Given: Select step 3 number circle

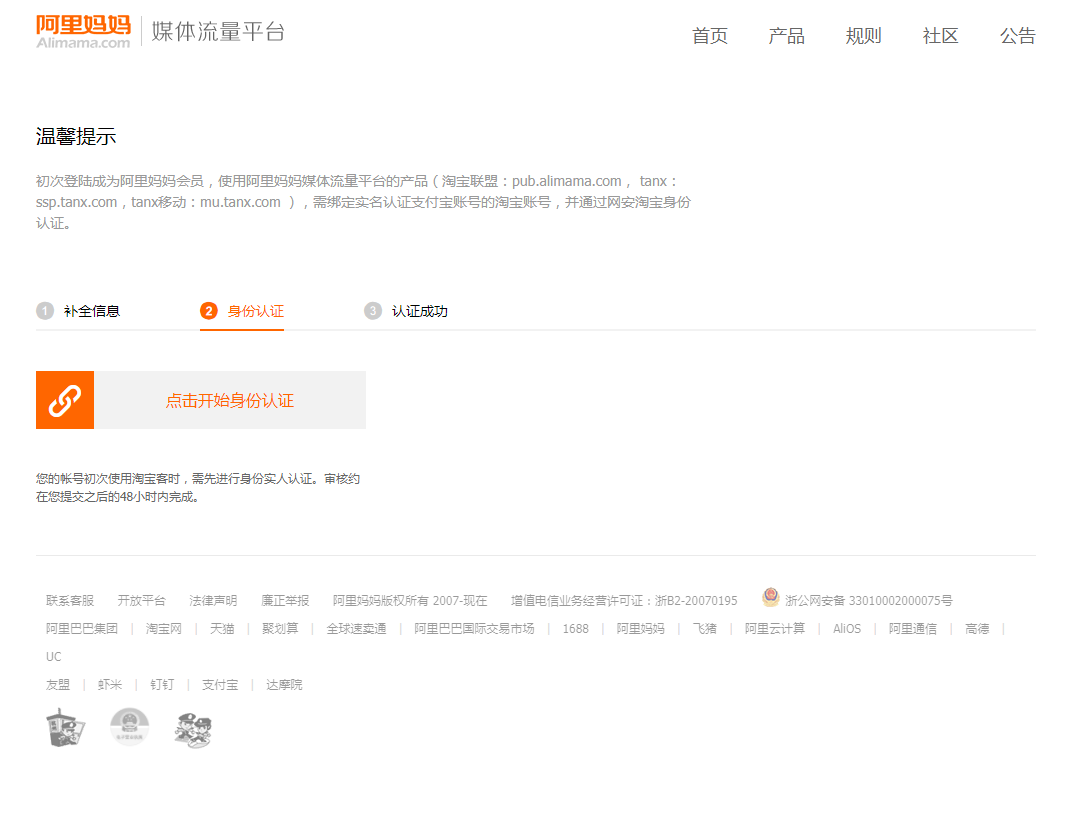Looking at the screenshot, I should pyautogui.click(x=373, y=311).
